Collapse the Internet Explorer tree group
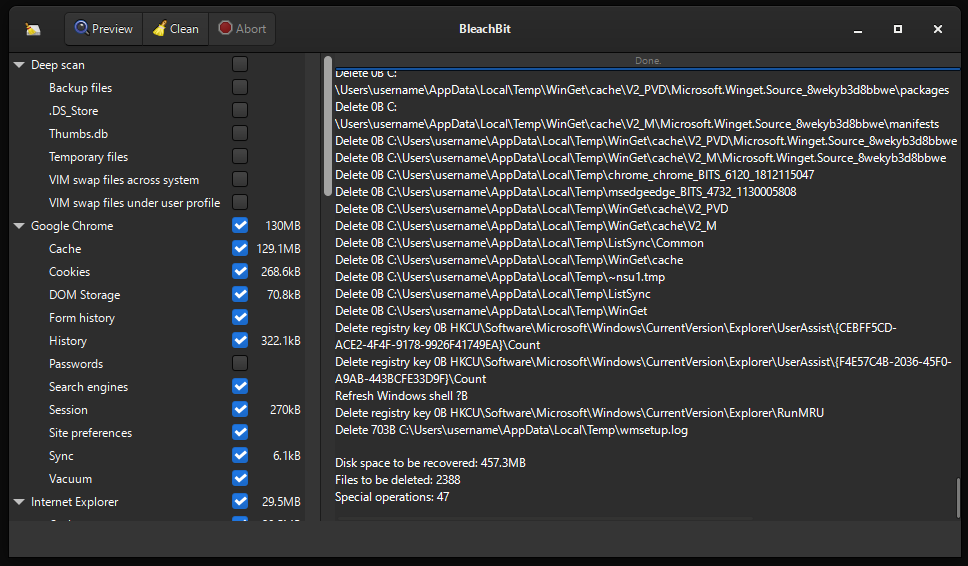The image size is (968, 566). [19, 502]
